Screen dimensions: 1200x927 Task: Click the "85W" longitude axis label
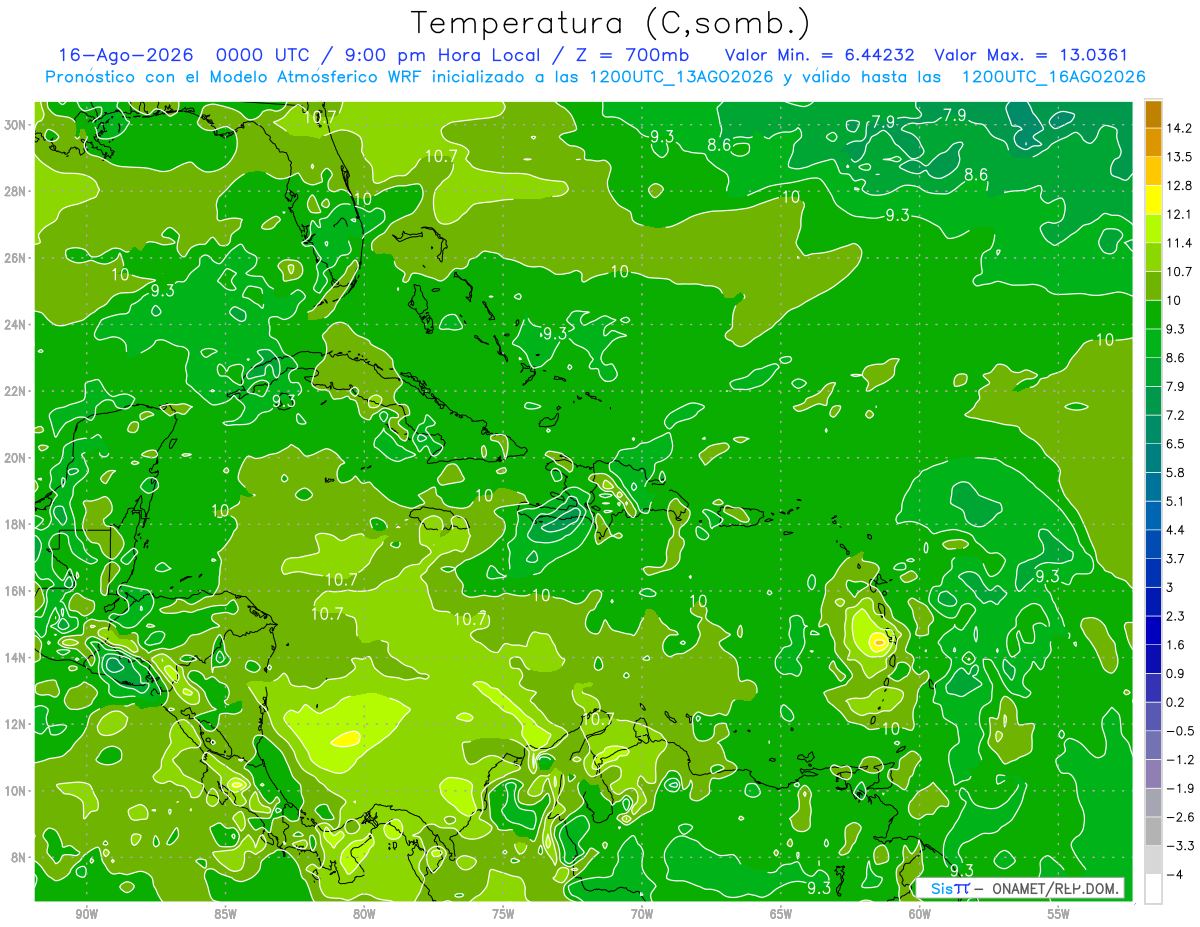coord(225,915)
